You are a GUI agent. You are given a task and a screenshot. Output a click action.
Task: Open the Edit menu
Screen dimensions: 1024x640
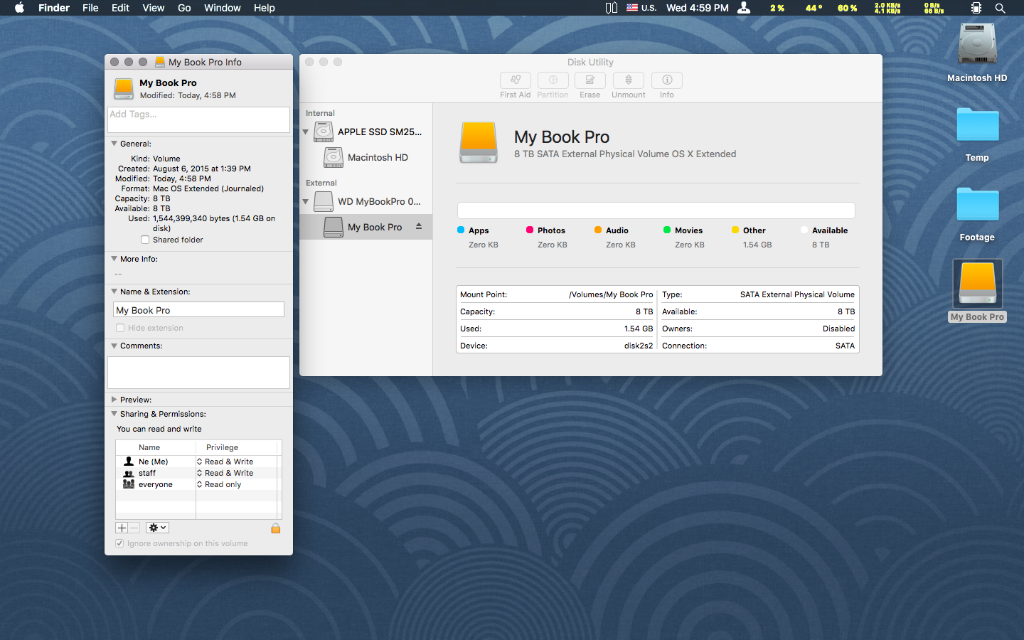coord(120,8)
